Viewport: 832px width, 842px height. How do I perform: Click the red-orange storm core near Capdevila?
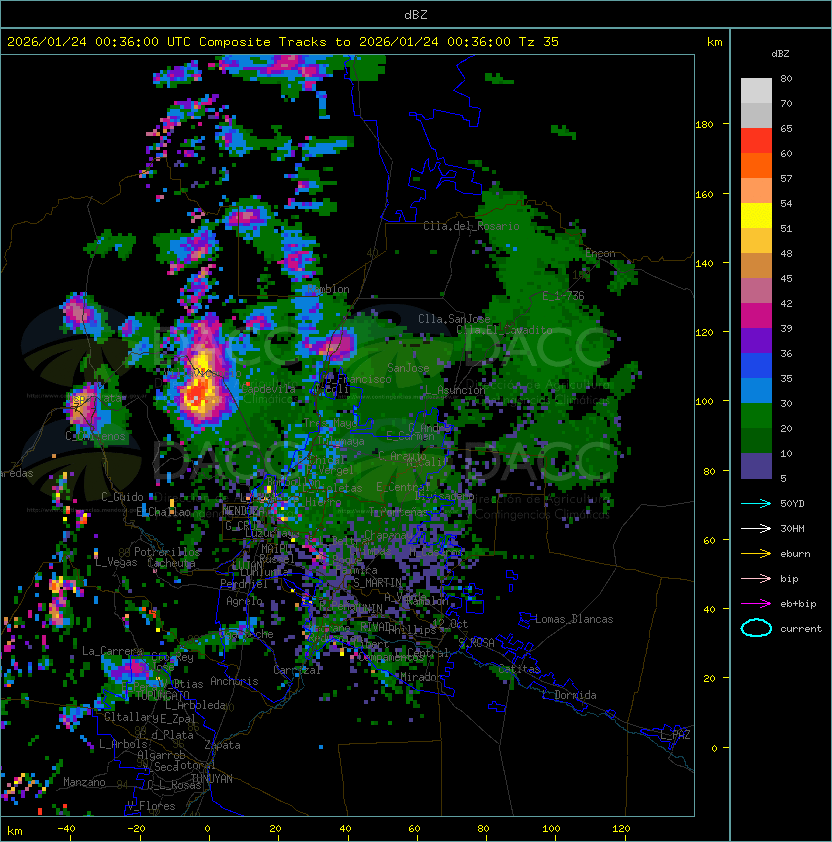(196, 395)
